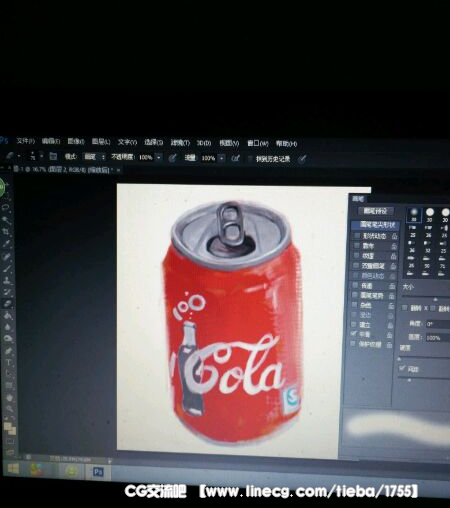Screen dimensions: 450x508
Task: Open 图像 (Image) menu
Action: 76,142
